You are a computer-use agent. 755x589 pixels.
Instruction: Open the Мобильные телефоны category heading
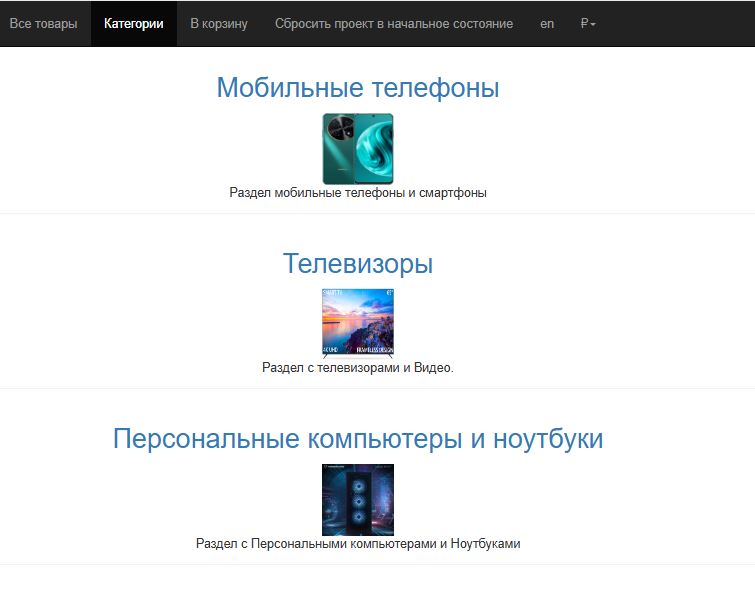point(358,88)
